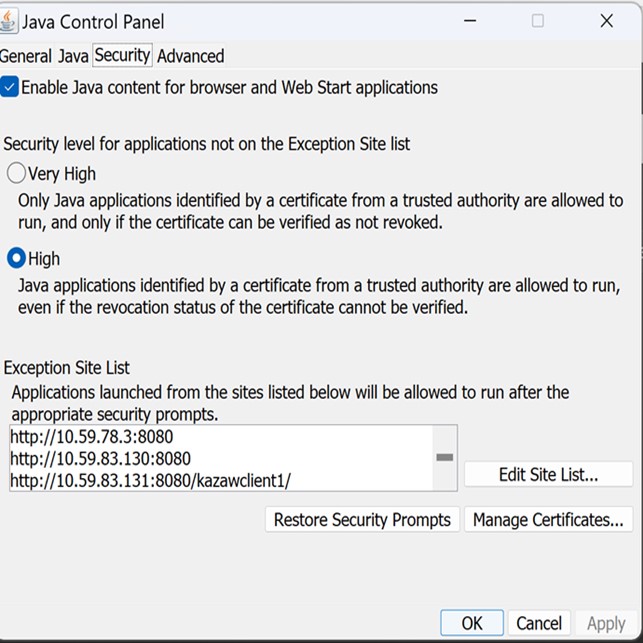This screenshot has width=643, height=643.
Task: Cancel the Java Control Panel changes
Action: coord(539,623)
